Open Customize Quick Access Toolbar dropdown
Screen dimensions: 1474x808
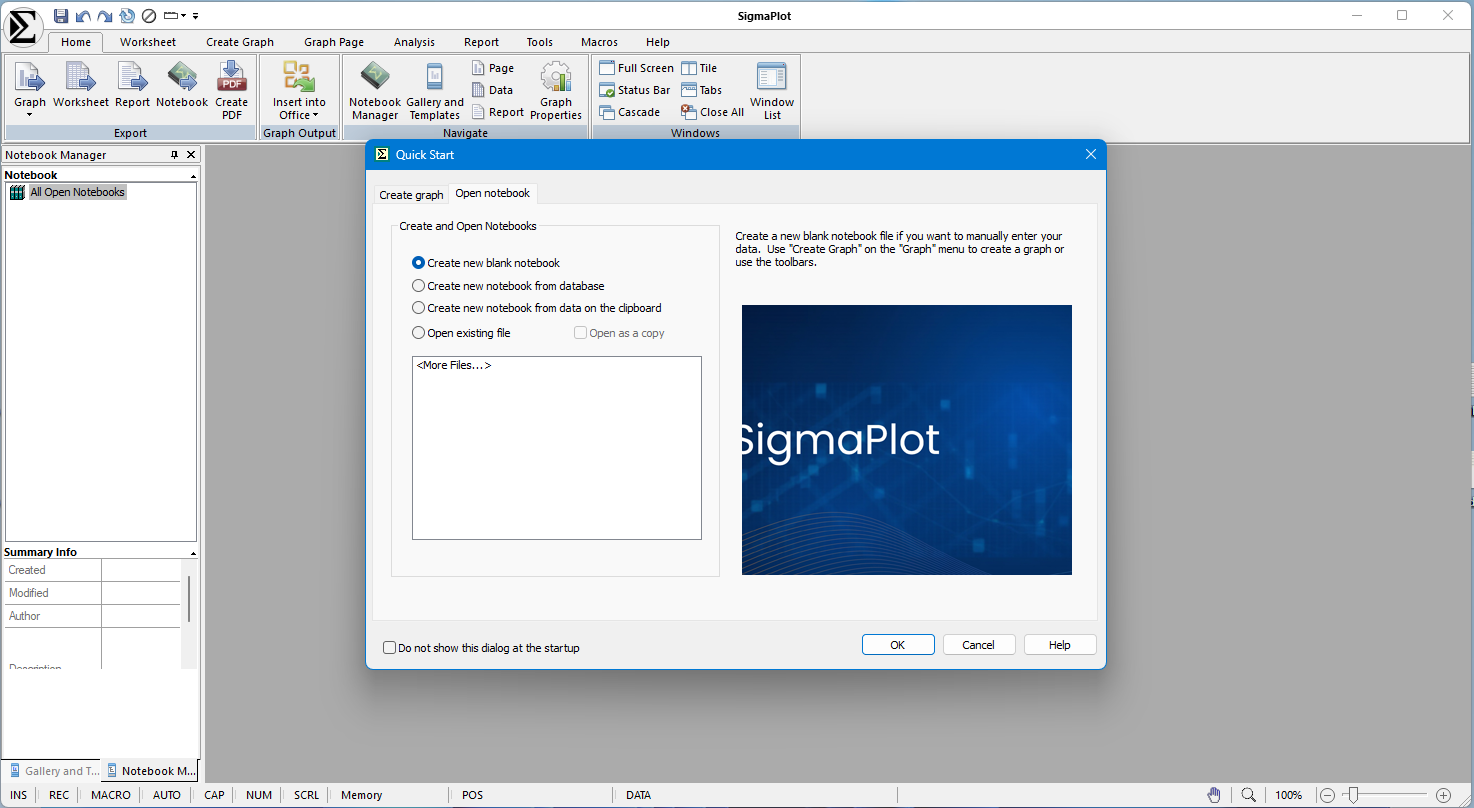point(196,16)
